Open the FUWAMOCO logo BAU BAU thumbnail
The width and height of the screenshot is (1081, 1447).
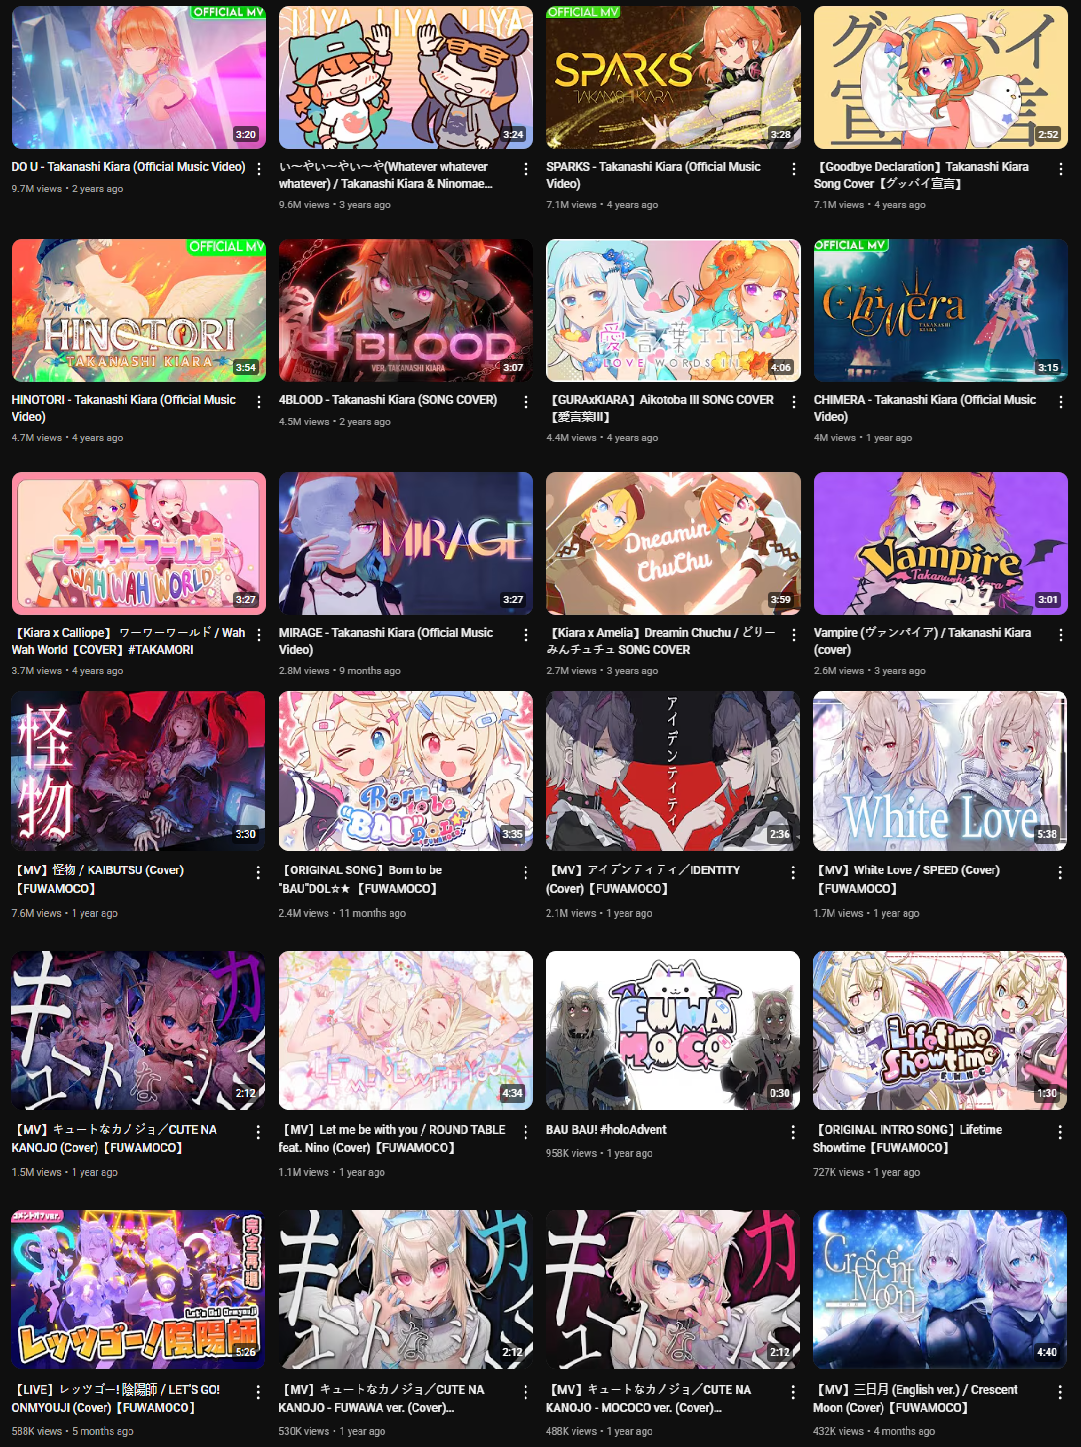tap(673, 1030)
